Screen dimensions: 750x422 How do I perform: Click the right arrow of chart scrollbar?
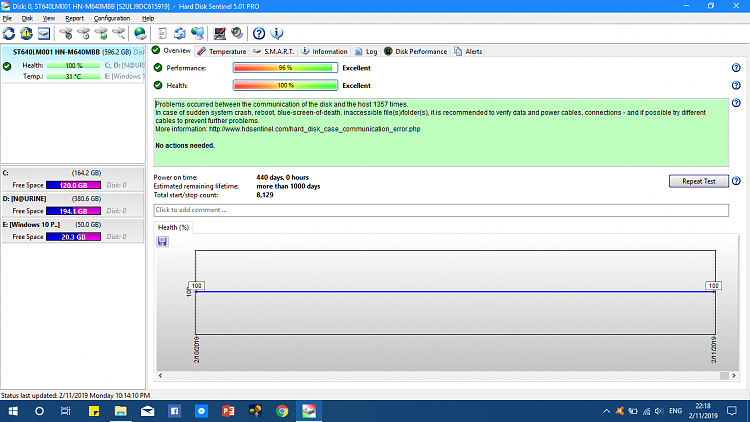734,376
